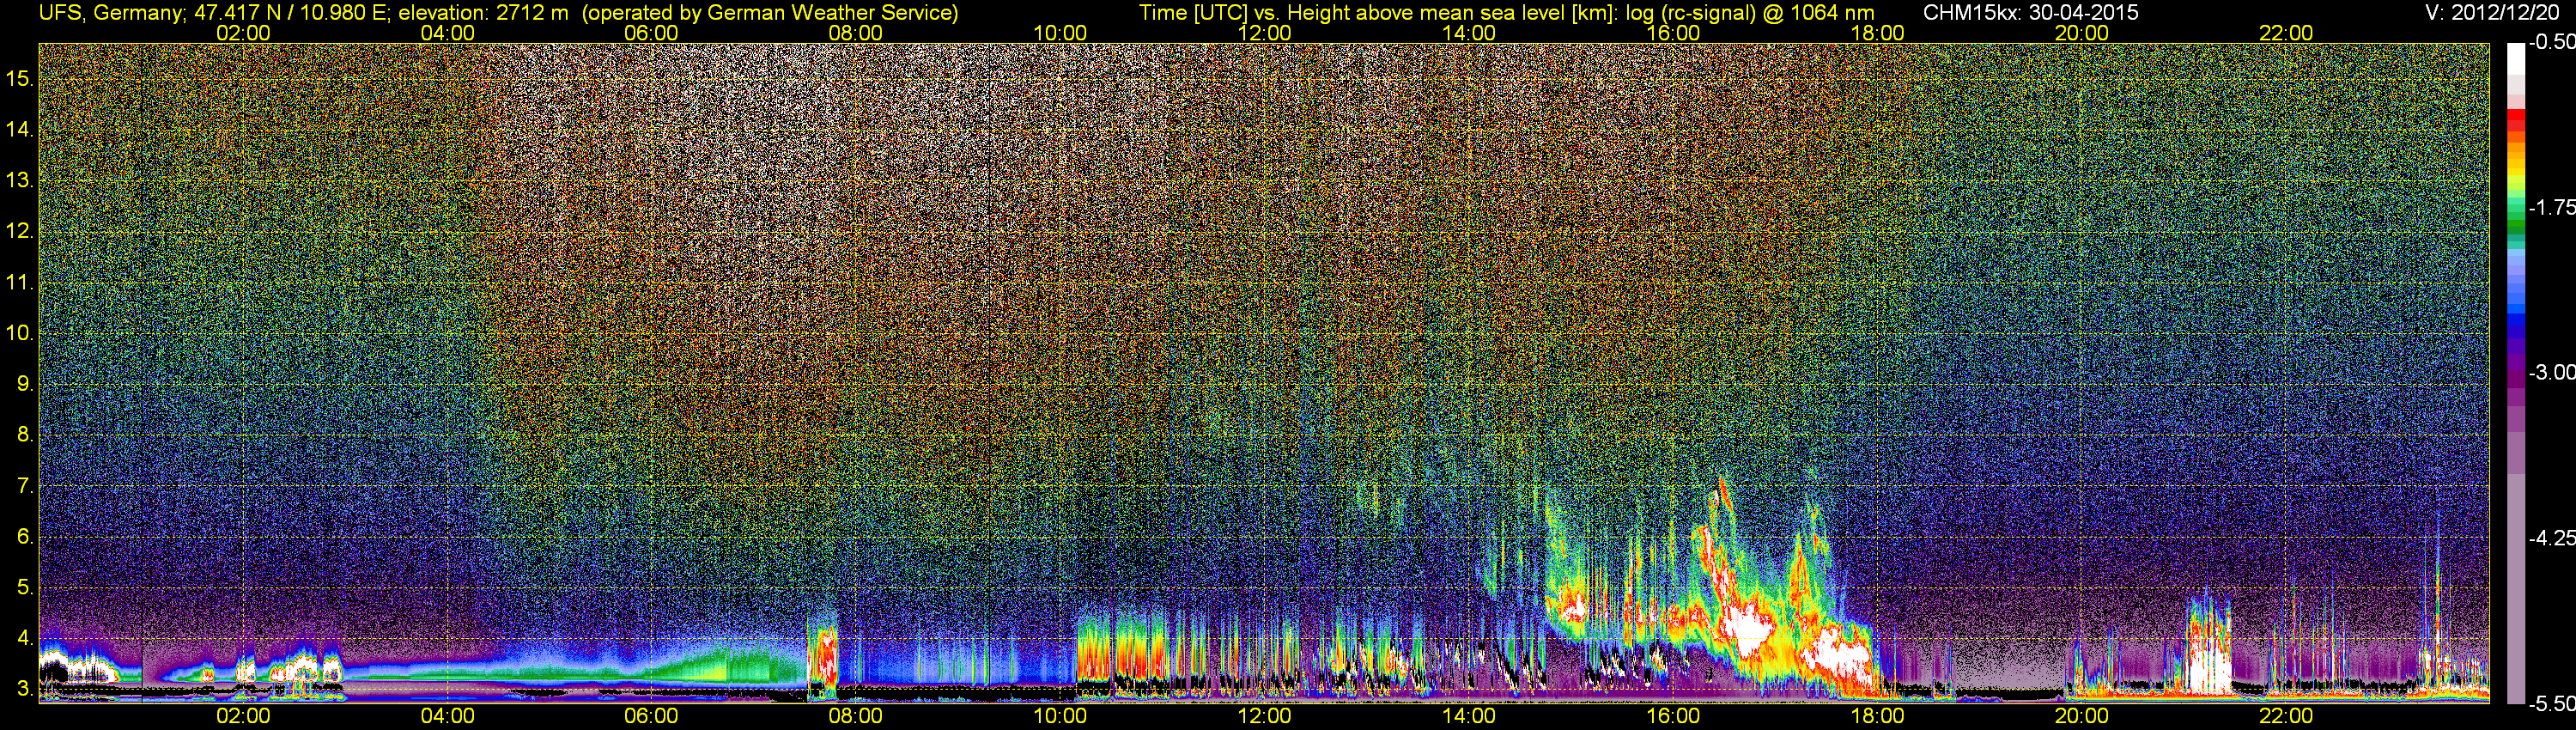2576x730 pixels.
Task: Click the "5." km height axis label
Action: [25, 587]
